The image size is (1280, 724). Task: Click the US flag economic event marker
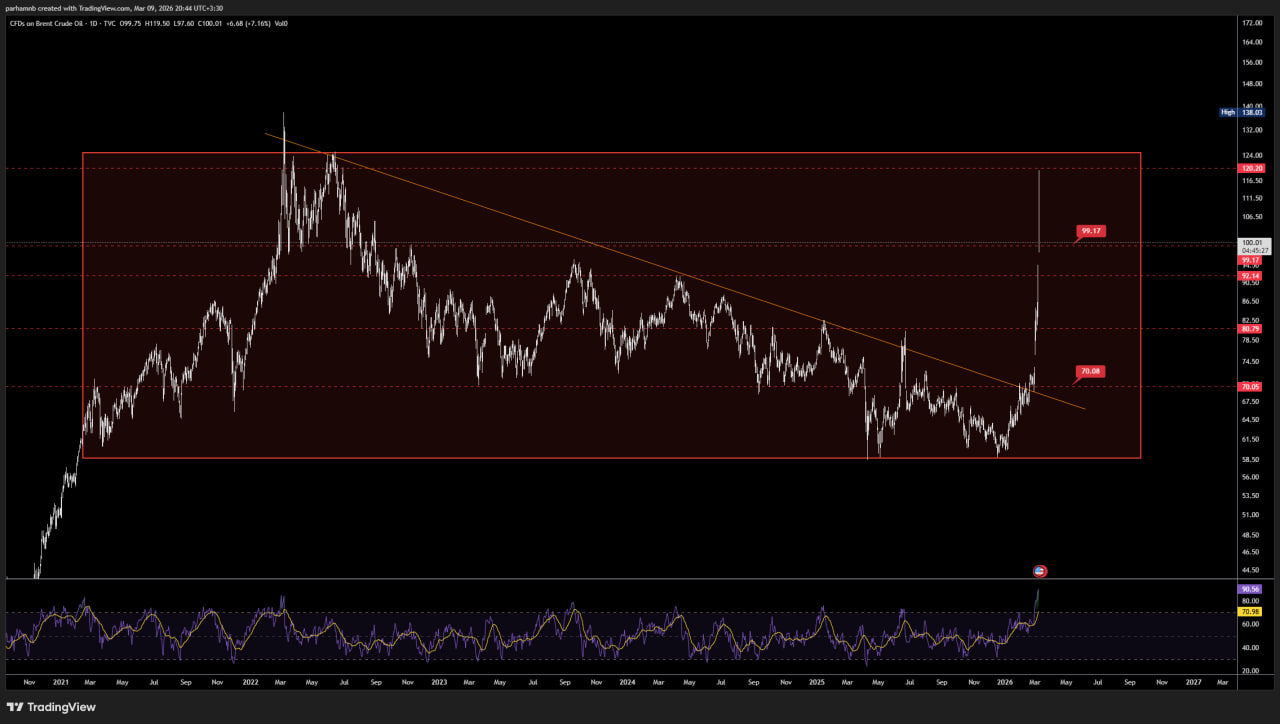[x=1040, y=571]
